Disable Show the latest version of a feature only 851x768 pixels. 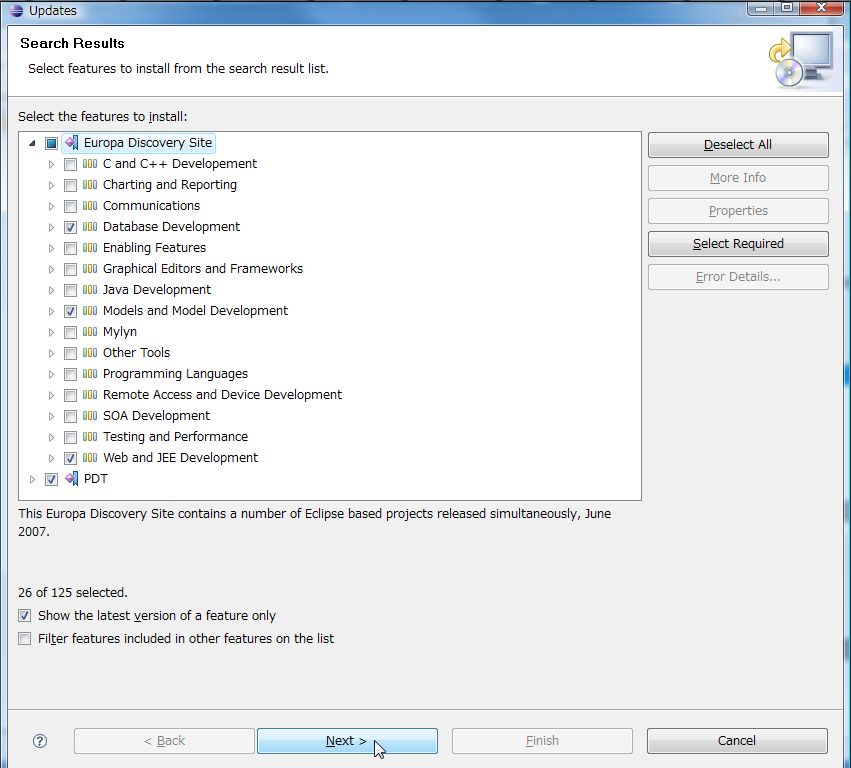click(24, 615)
